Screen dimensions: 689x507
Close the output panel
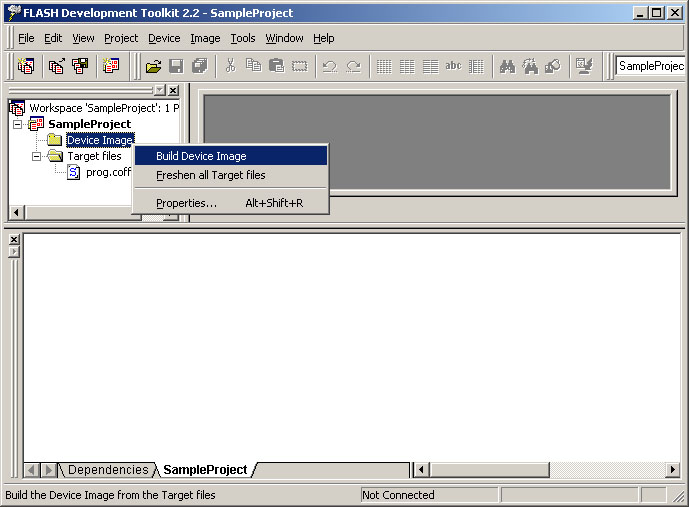(14, 239)
